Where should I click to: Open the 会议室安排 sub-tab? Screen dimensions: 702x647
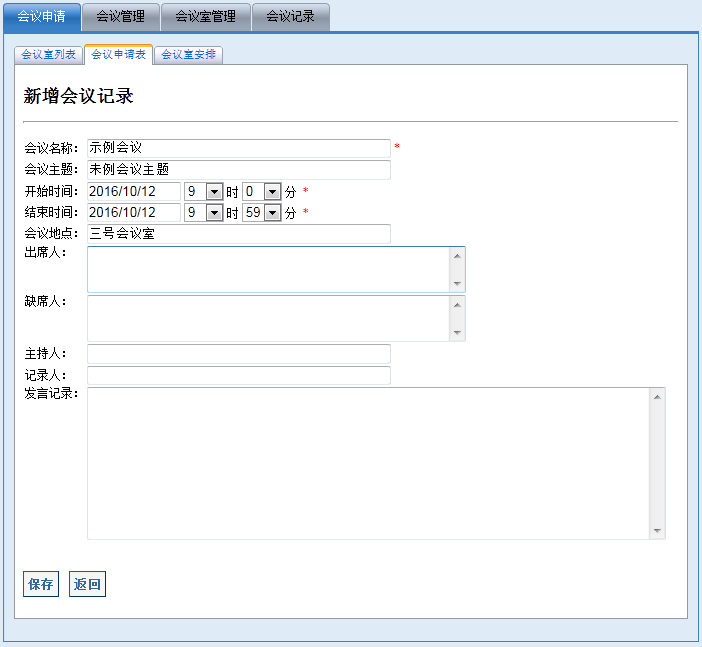(x=188, y=55)
